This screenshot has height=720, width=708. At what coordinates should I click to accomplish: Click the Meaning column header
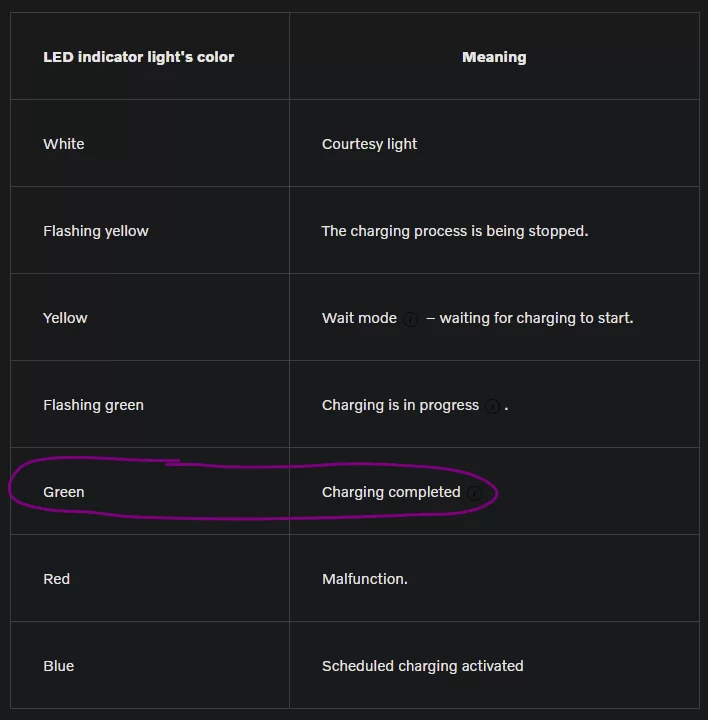494,57
